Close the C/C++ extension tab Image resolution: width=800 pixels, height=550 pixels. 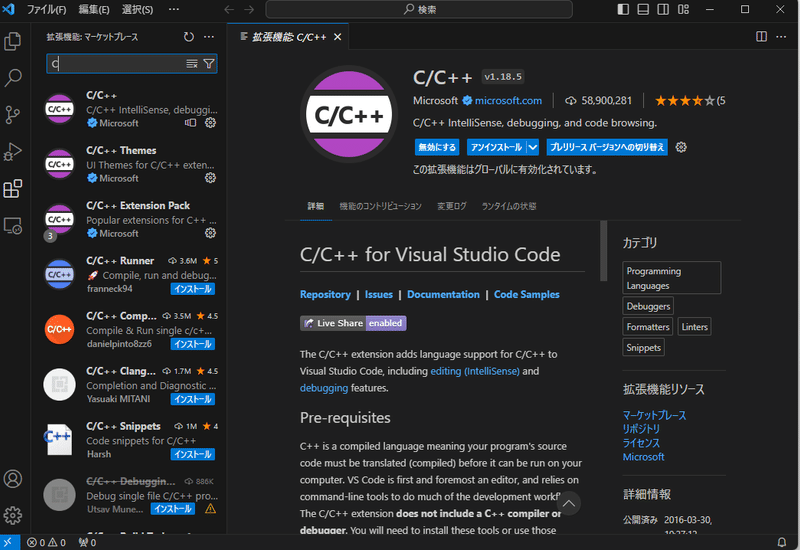click(x=337, y=37)
